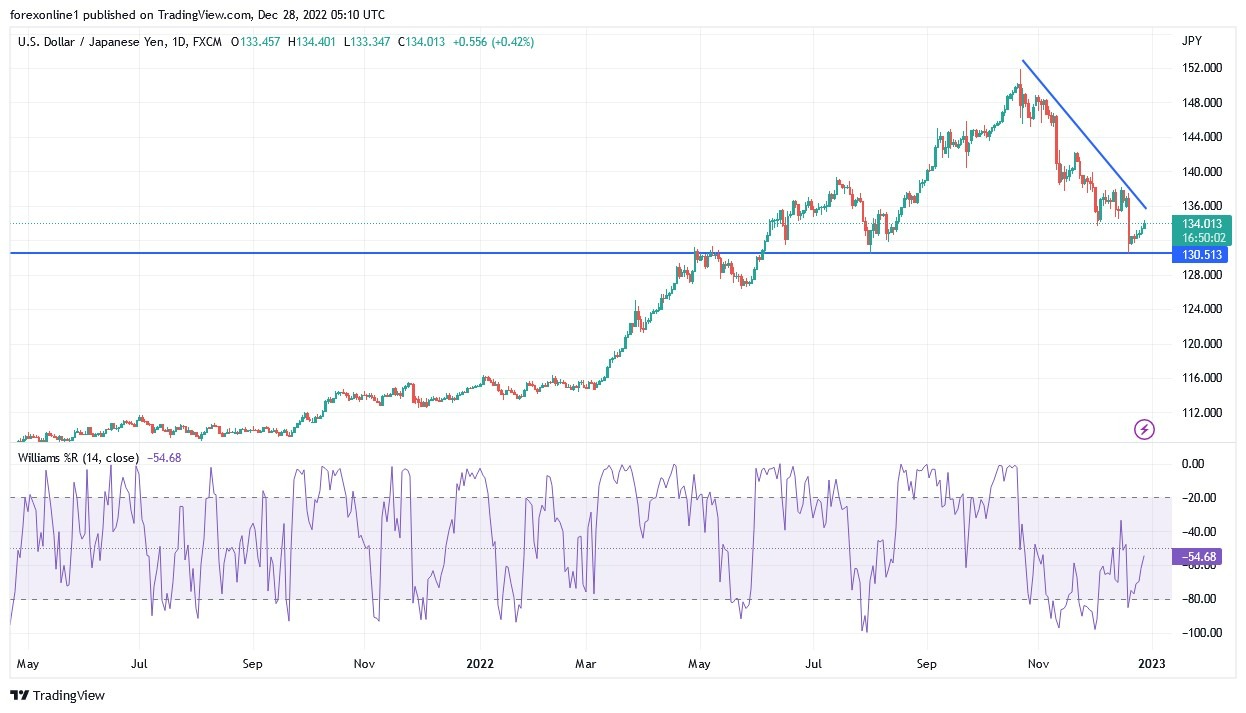The height and width of the screenshot is (713, 1246).
Task: Click the instant trading lightning bolt icon
Action: 1144,428
